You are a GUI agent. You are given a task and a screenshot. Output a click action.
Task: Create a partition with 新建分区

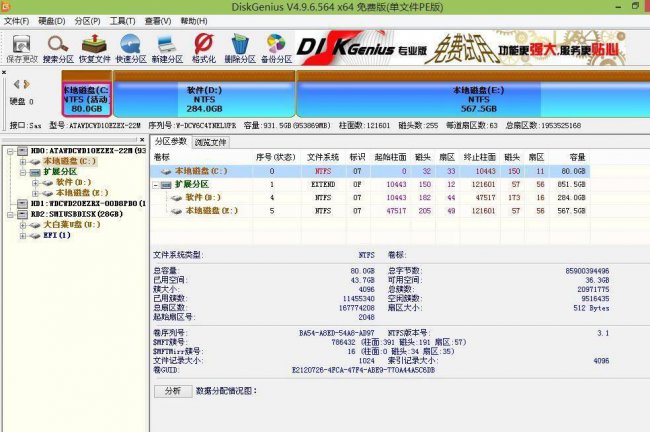pos(167,49)
